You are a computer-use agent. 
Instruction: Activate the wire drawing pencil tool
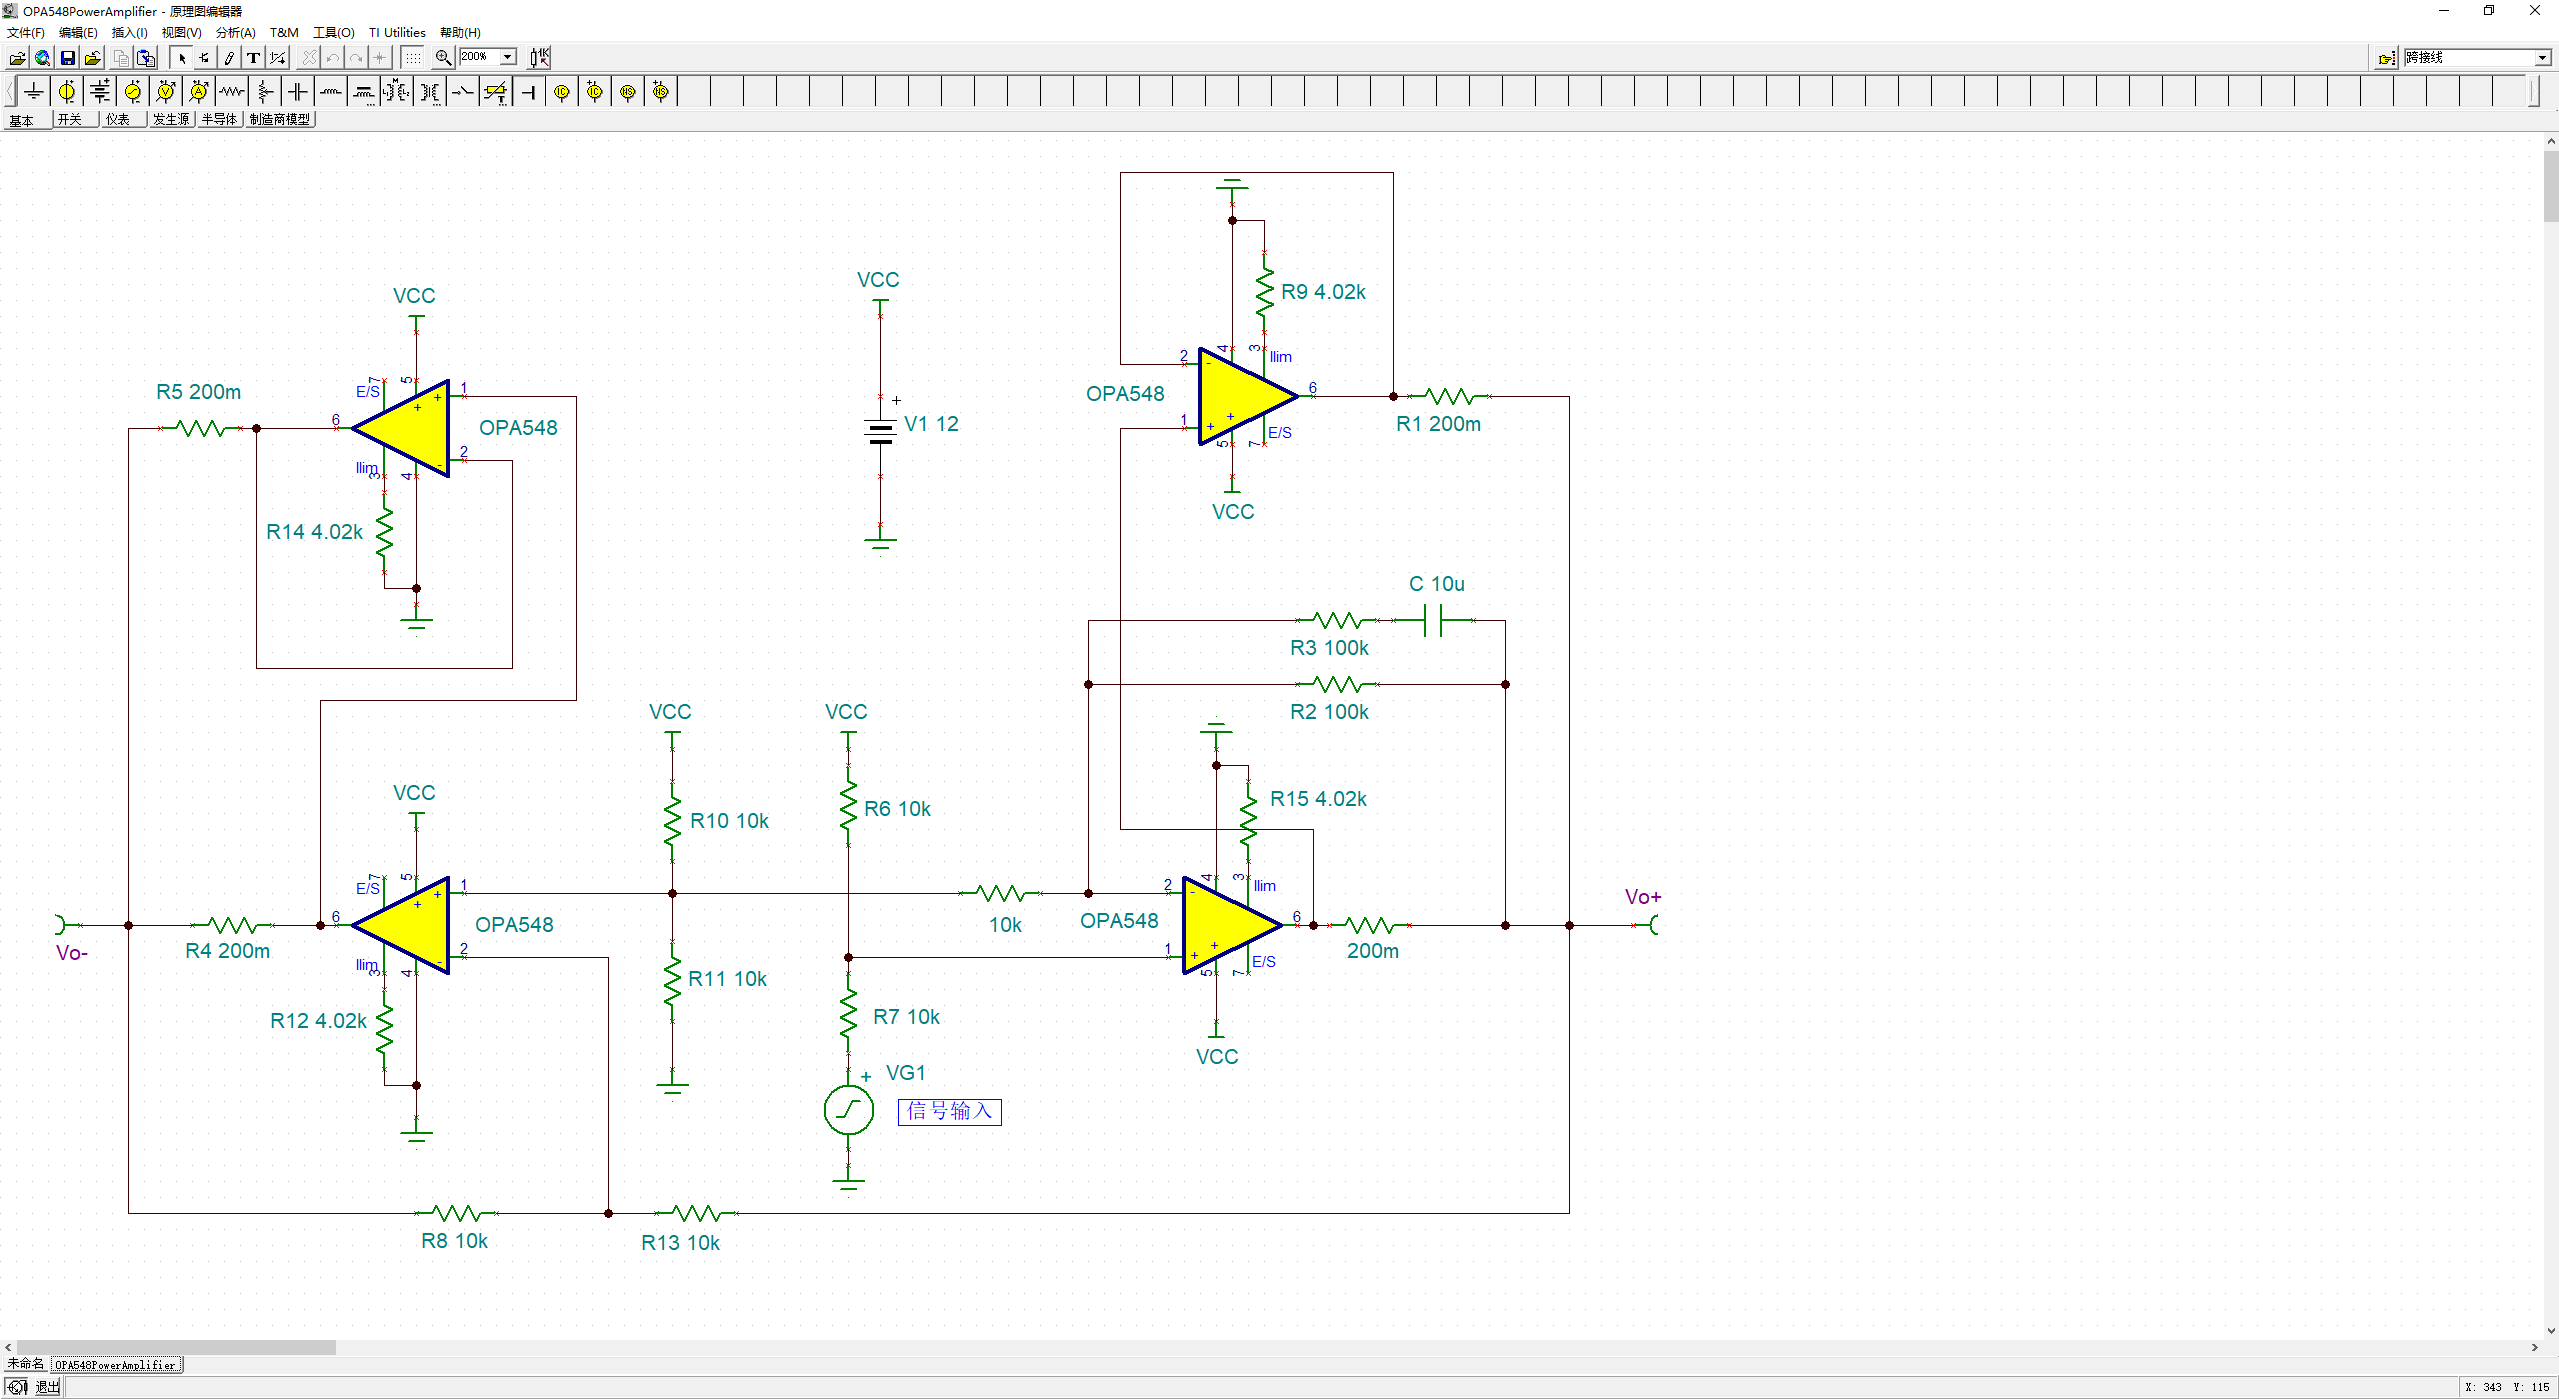(229, 58)
